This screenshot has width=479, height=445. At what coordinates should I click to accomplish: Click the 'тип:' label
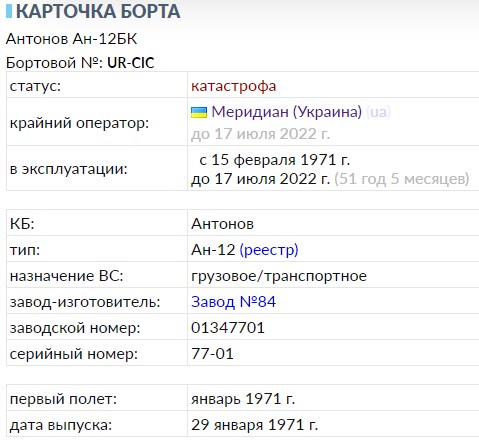tap(25, 250)
